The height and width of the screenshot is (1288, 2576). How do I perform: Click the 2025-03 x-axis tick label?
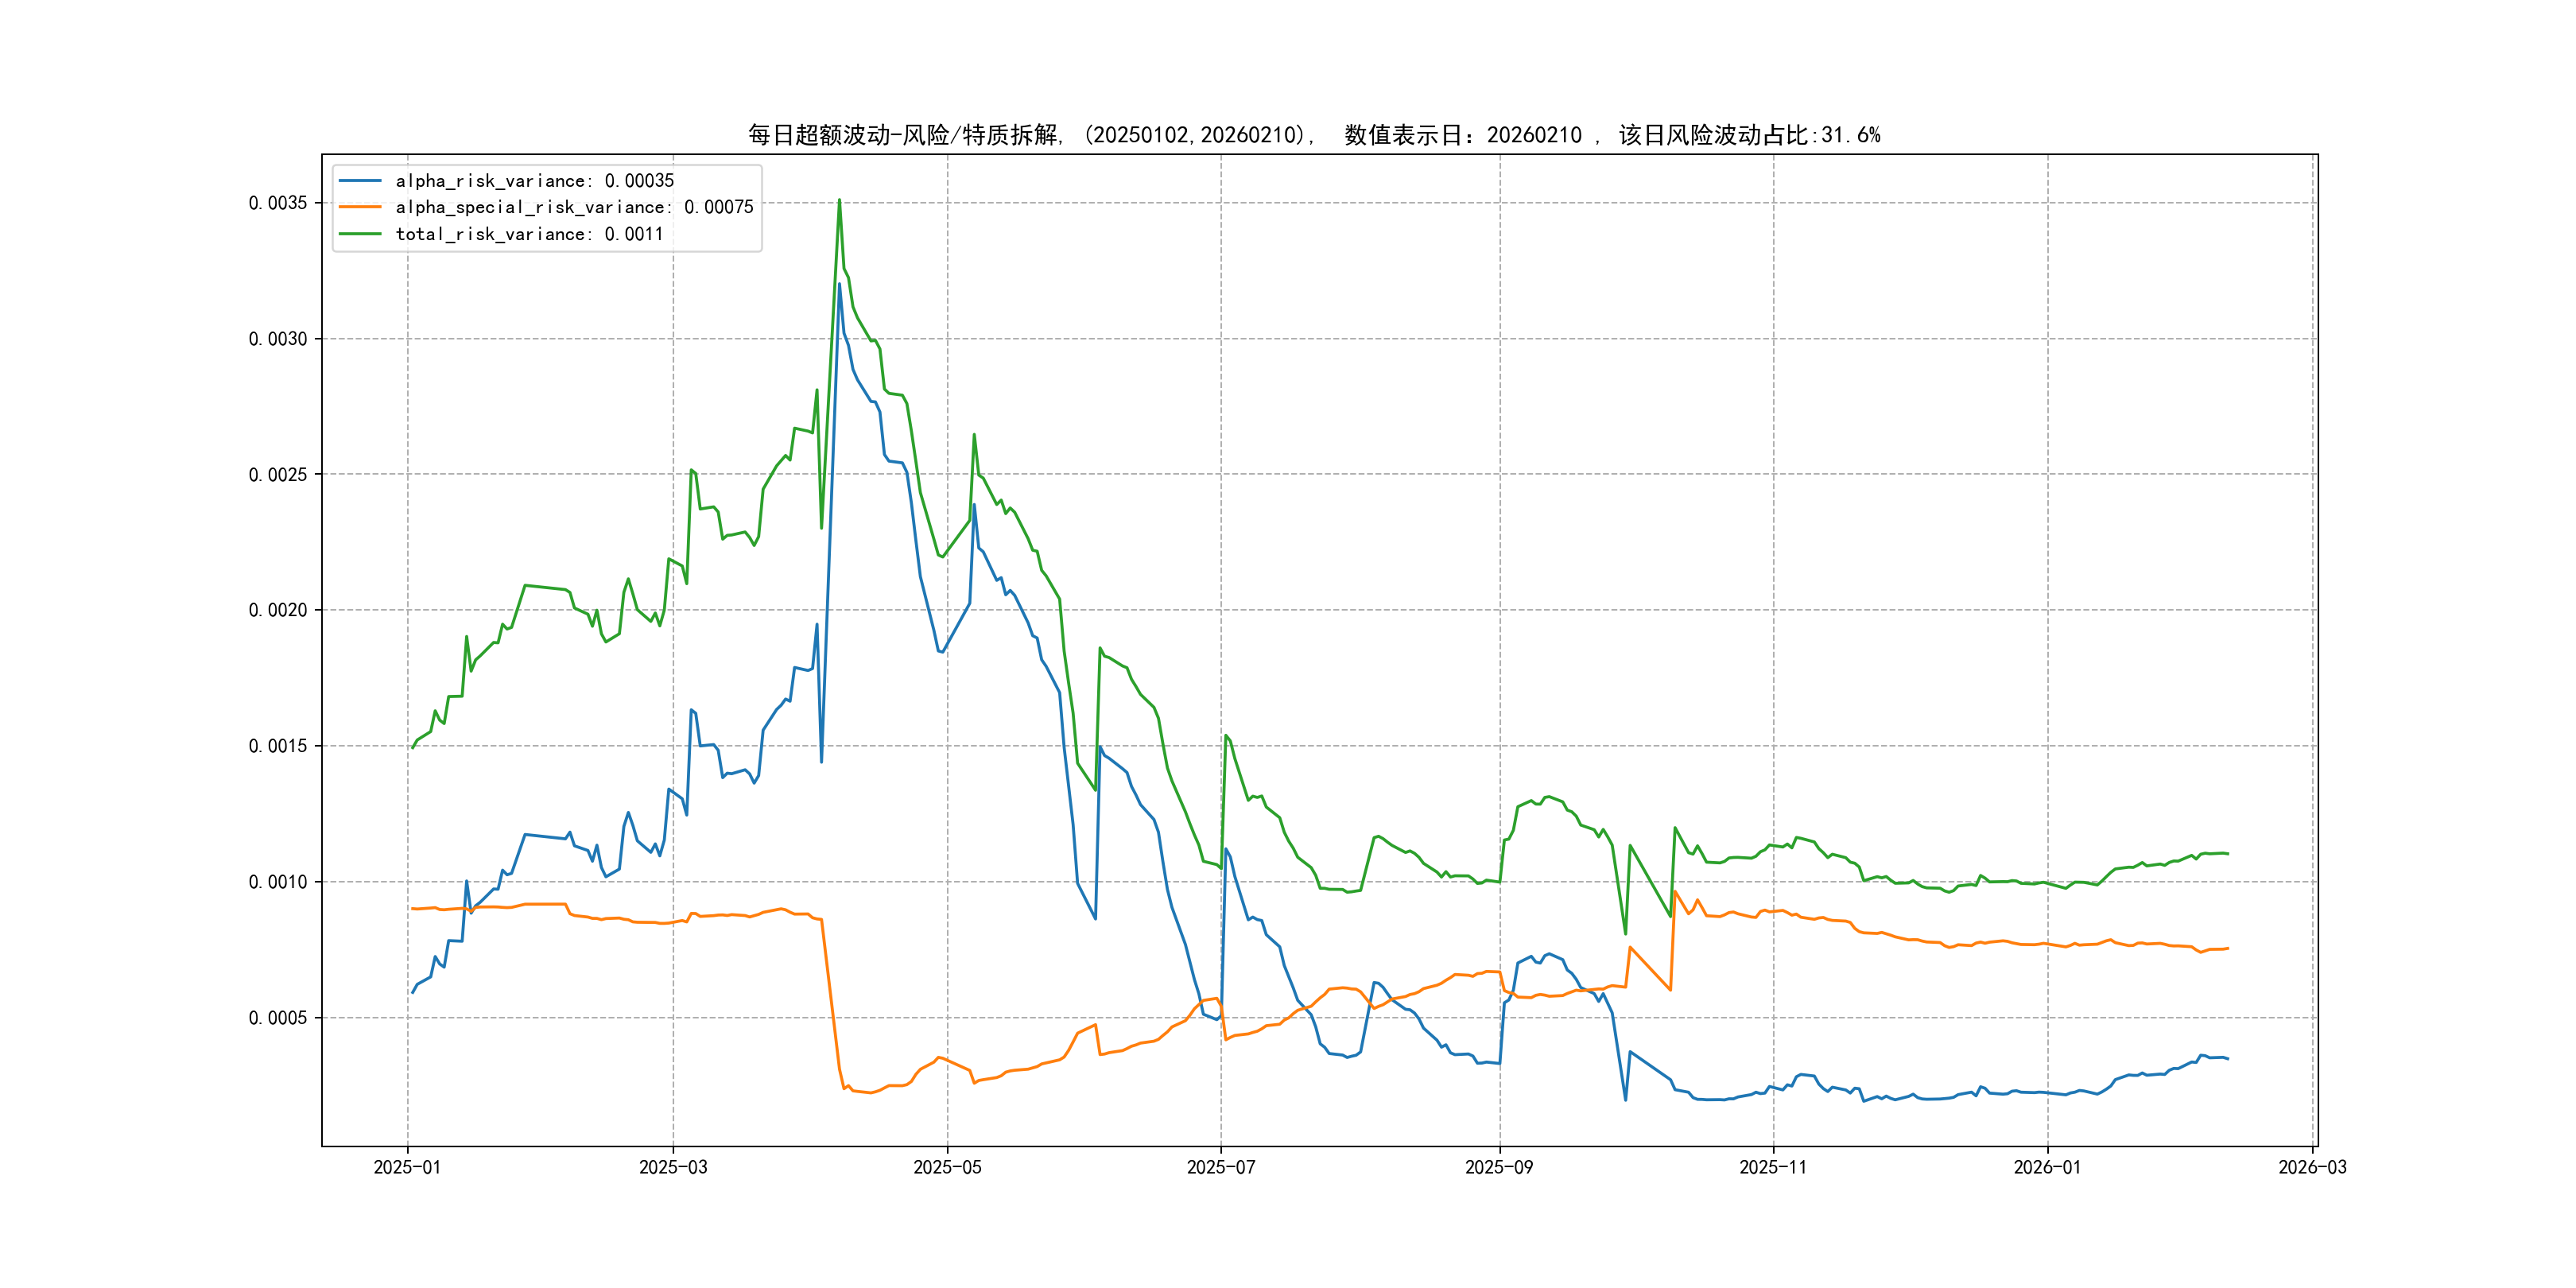(673, 1167)
